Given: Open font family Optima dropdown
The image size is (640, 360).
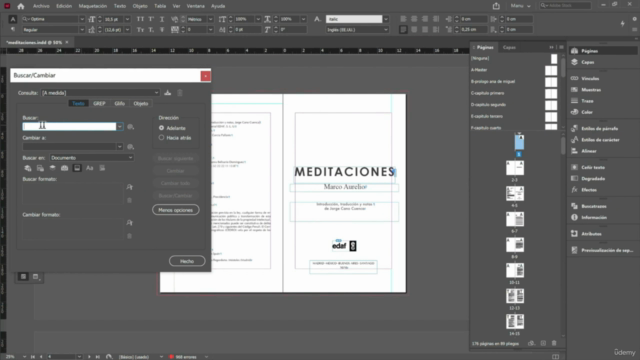Looking at the screenshot, I should pos(82,19).
